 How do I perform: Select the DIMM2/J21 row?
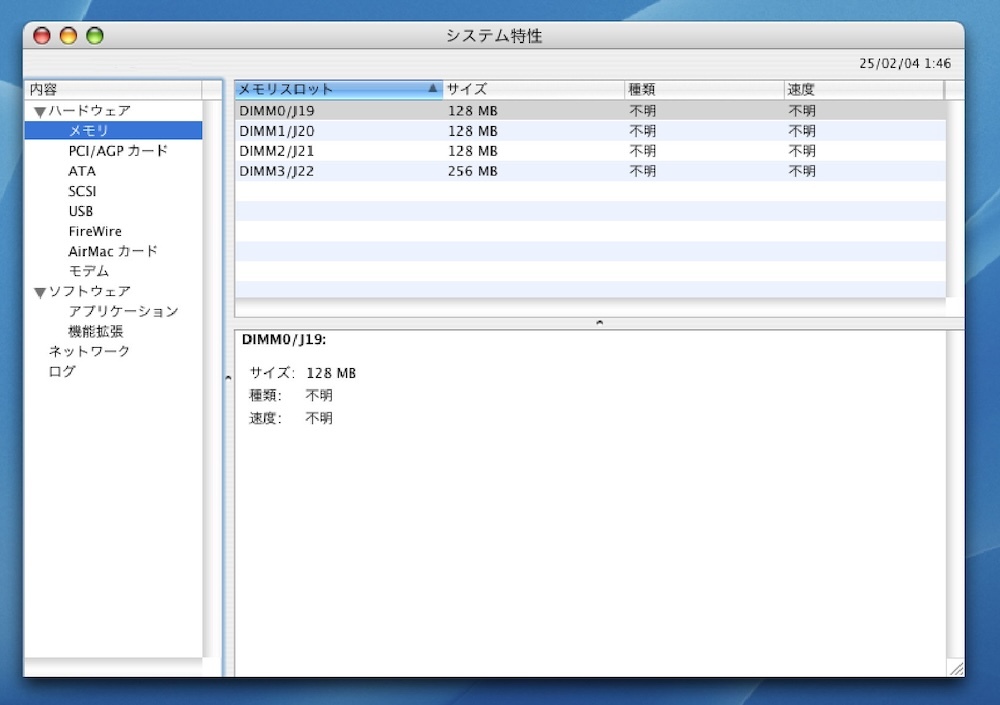click(590, 151)
